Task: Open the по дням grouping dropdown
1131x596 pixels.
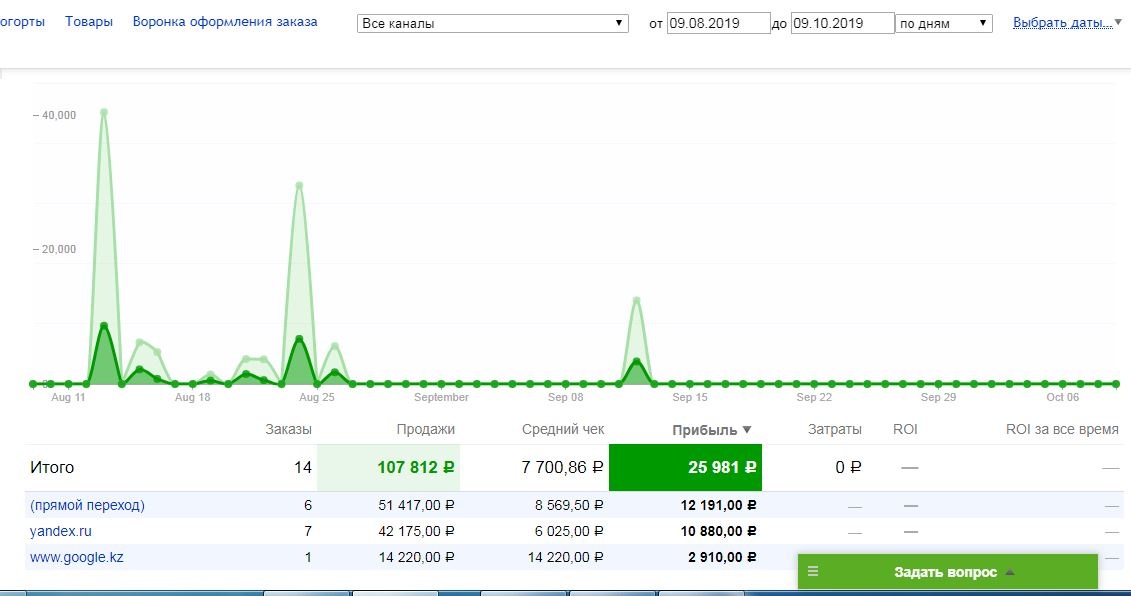Action: 943,23
